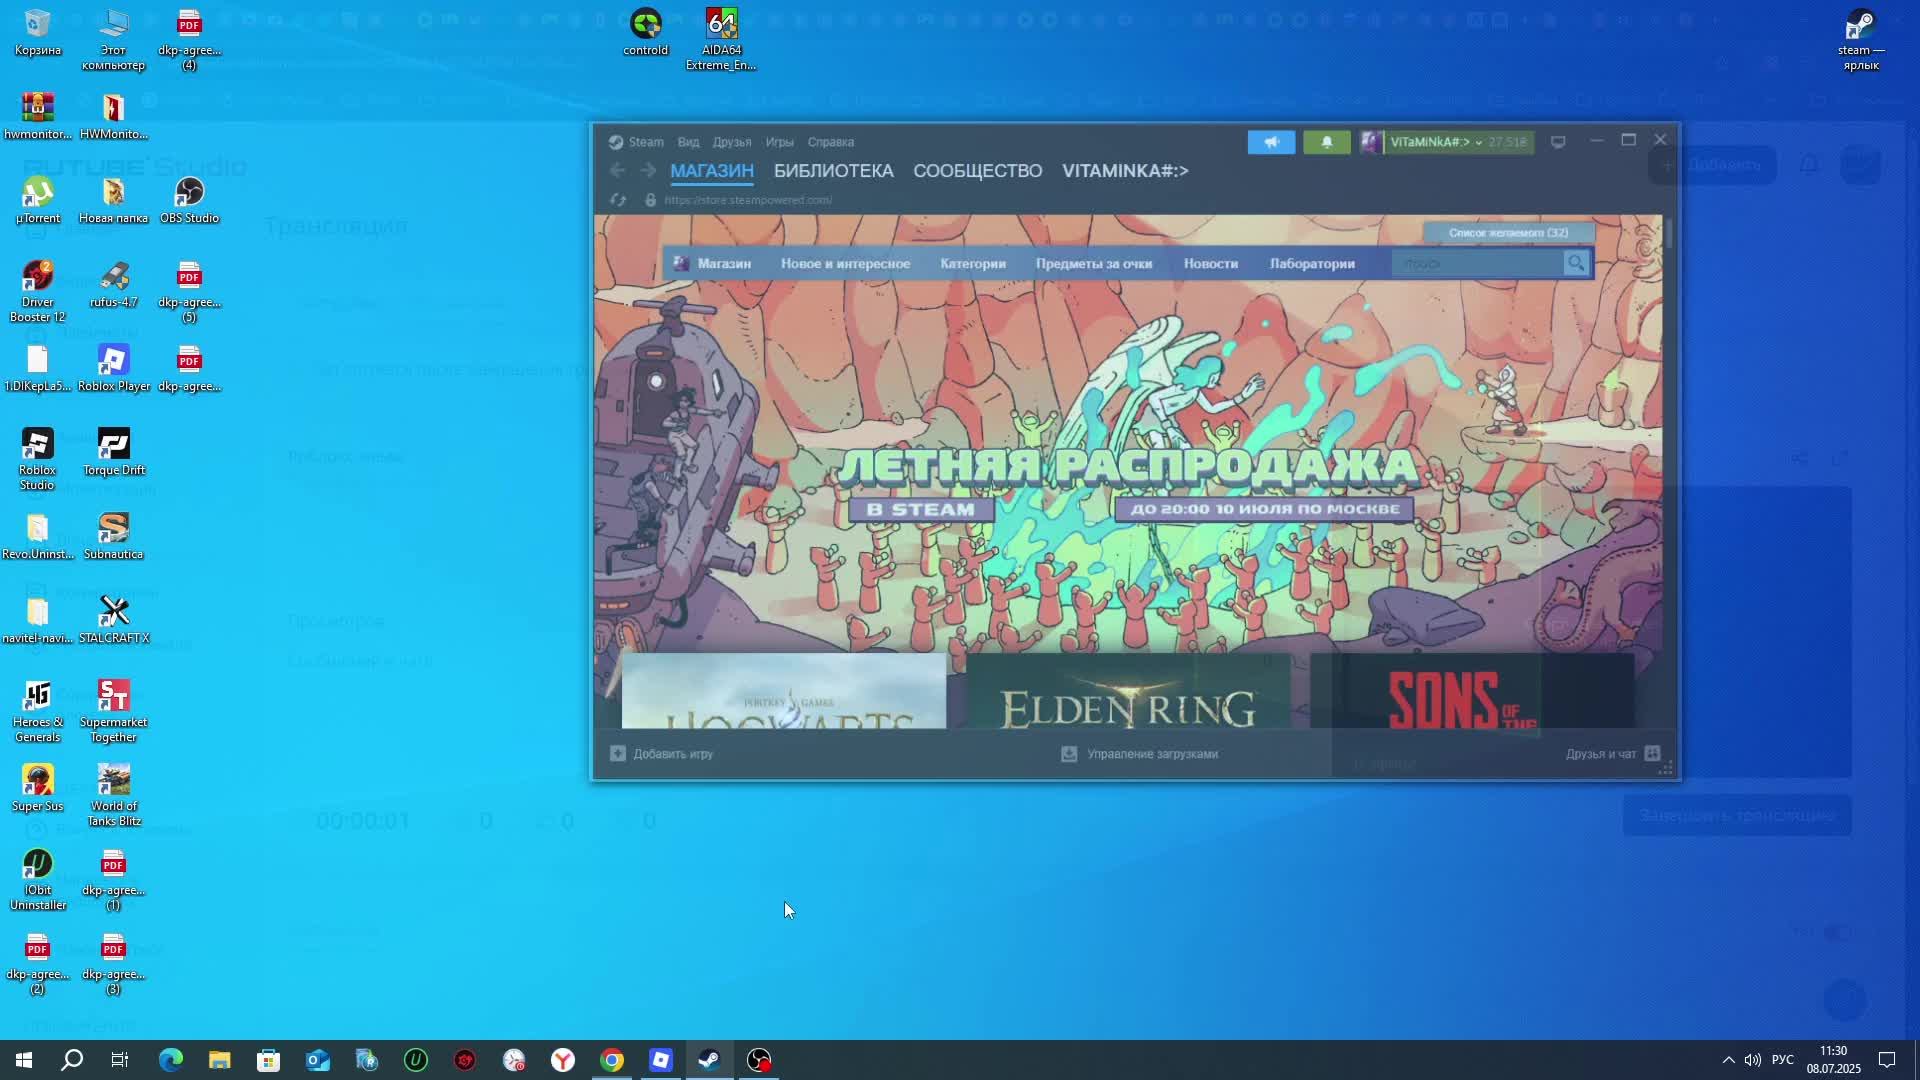
Task: Select the Supermarket Together icon
Action: coord(113,711)
